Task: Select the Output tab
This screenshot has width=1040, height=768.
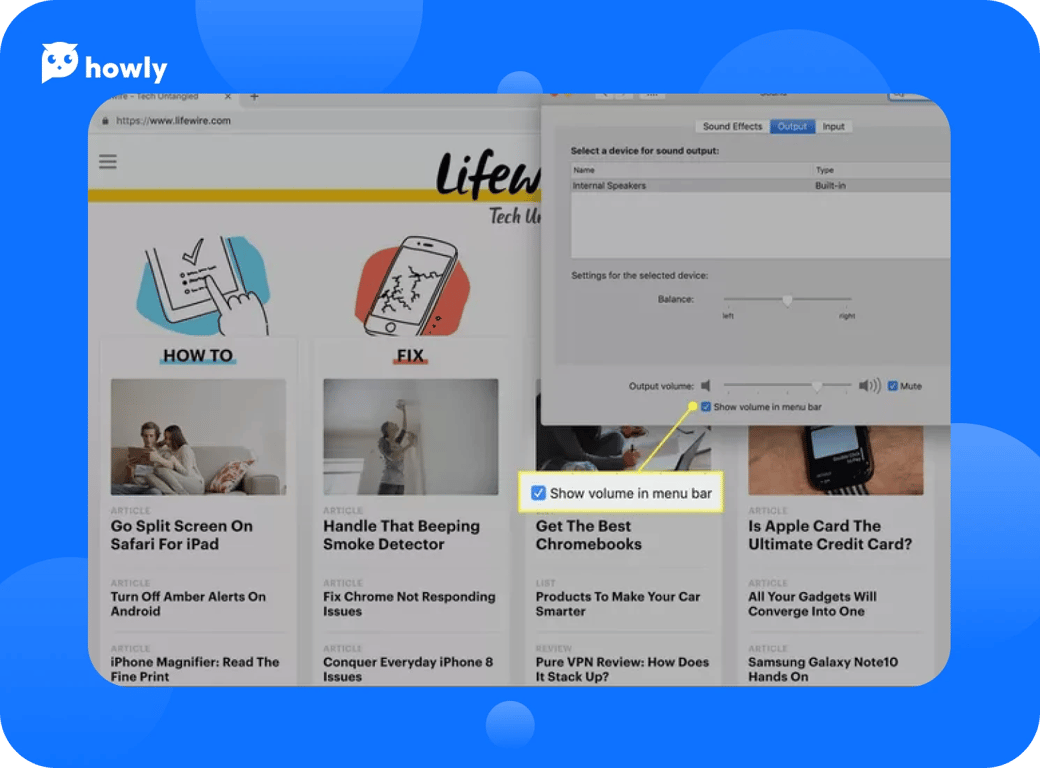Action: (x=792, y=127)
